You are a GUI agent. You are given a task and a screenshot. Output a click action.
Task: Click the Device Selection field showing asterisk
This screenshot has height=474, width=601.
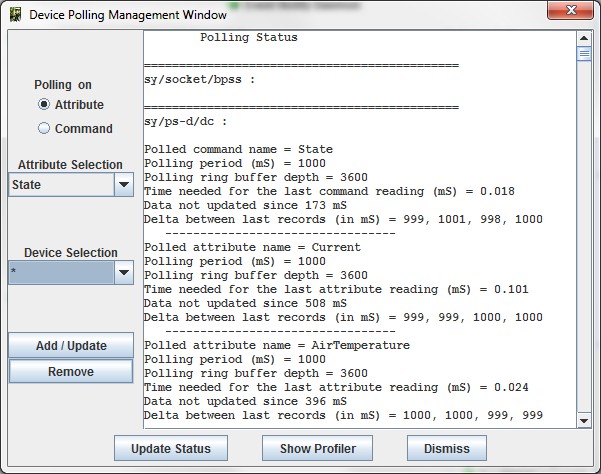tap(60, 272)
